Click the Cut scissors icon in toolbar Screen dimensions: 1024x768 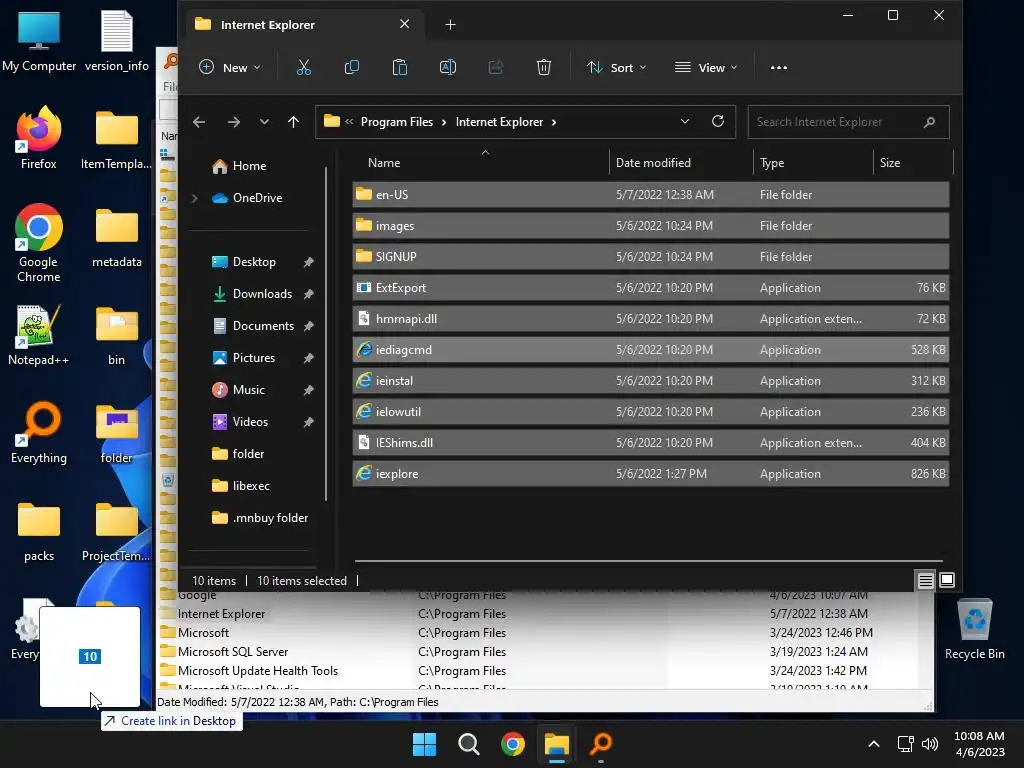pos(304,67)
